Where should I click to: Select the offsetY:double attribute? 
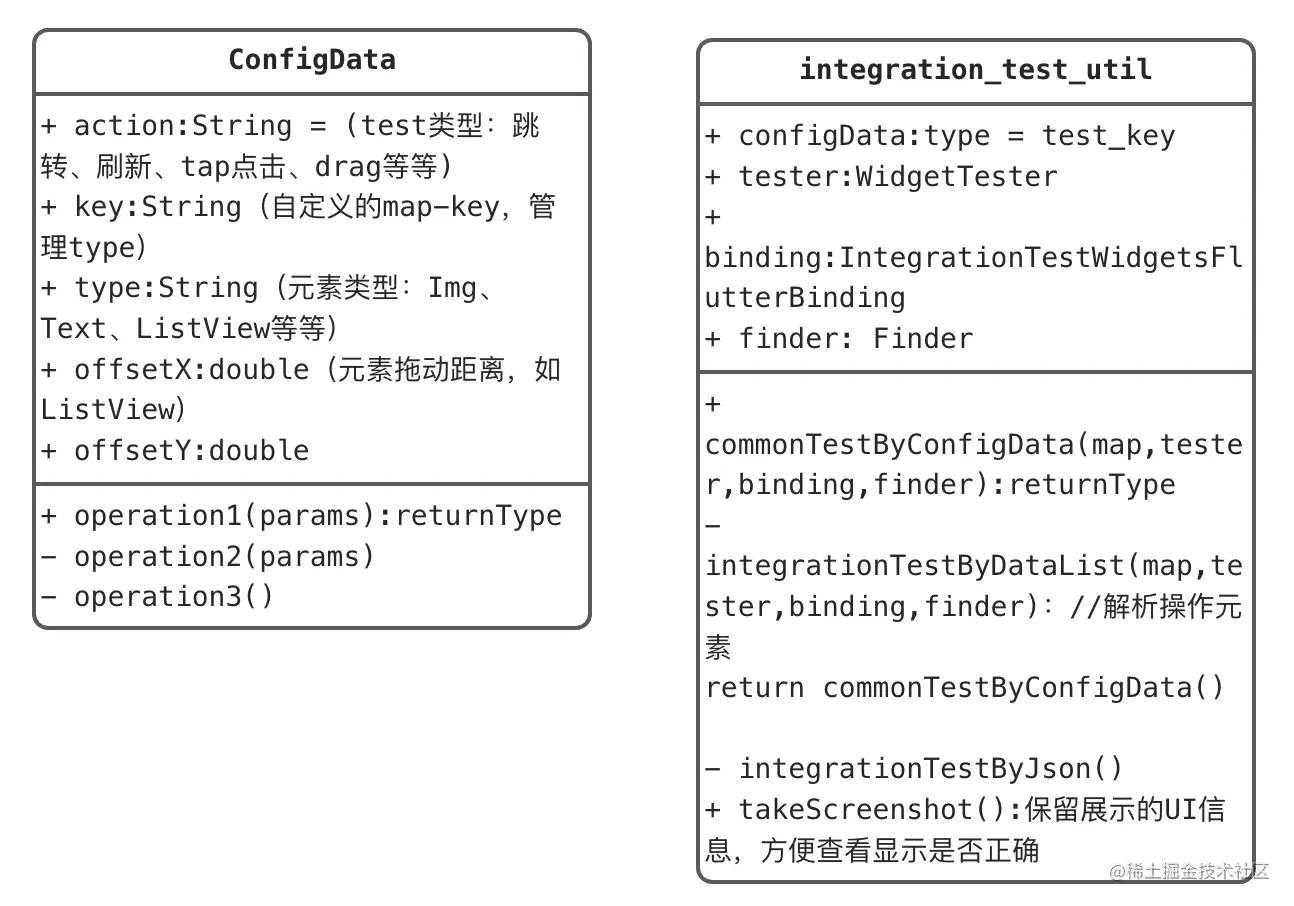[175, 450]
